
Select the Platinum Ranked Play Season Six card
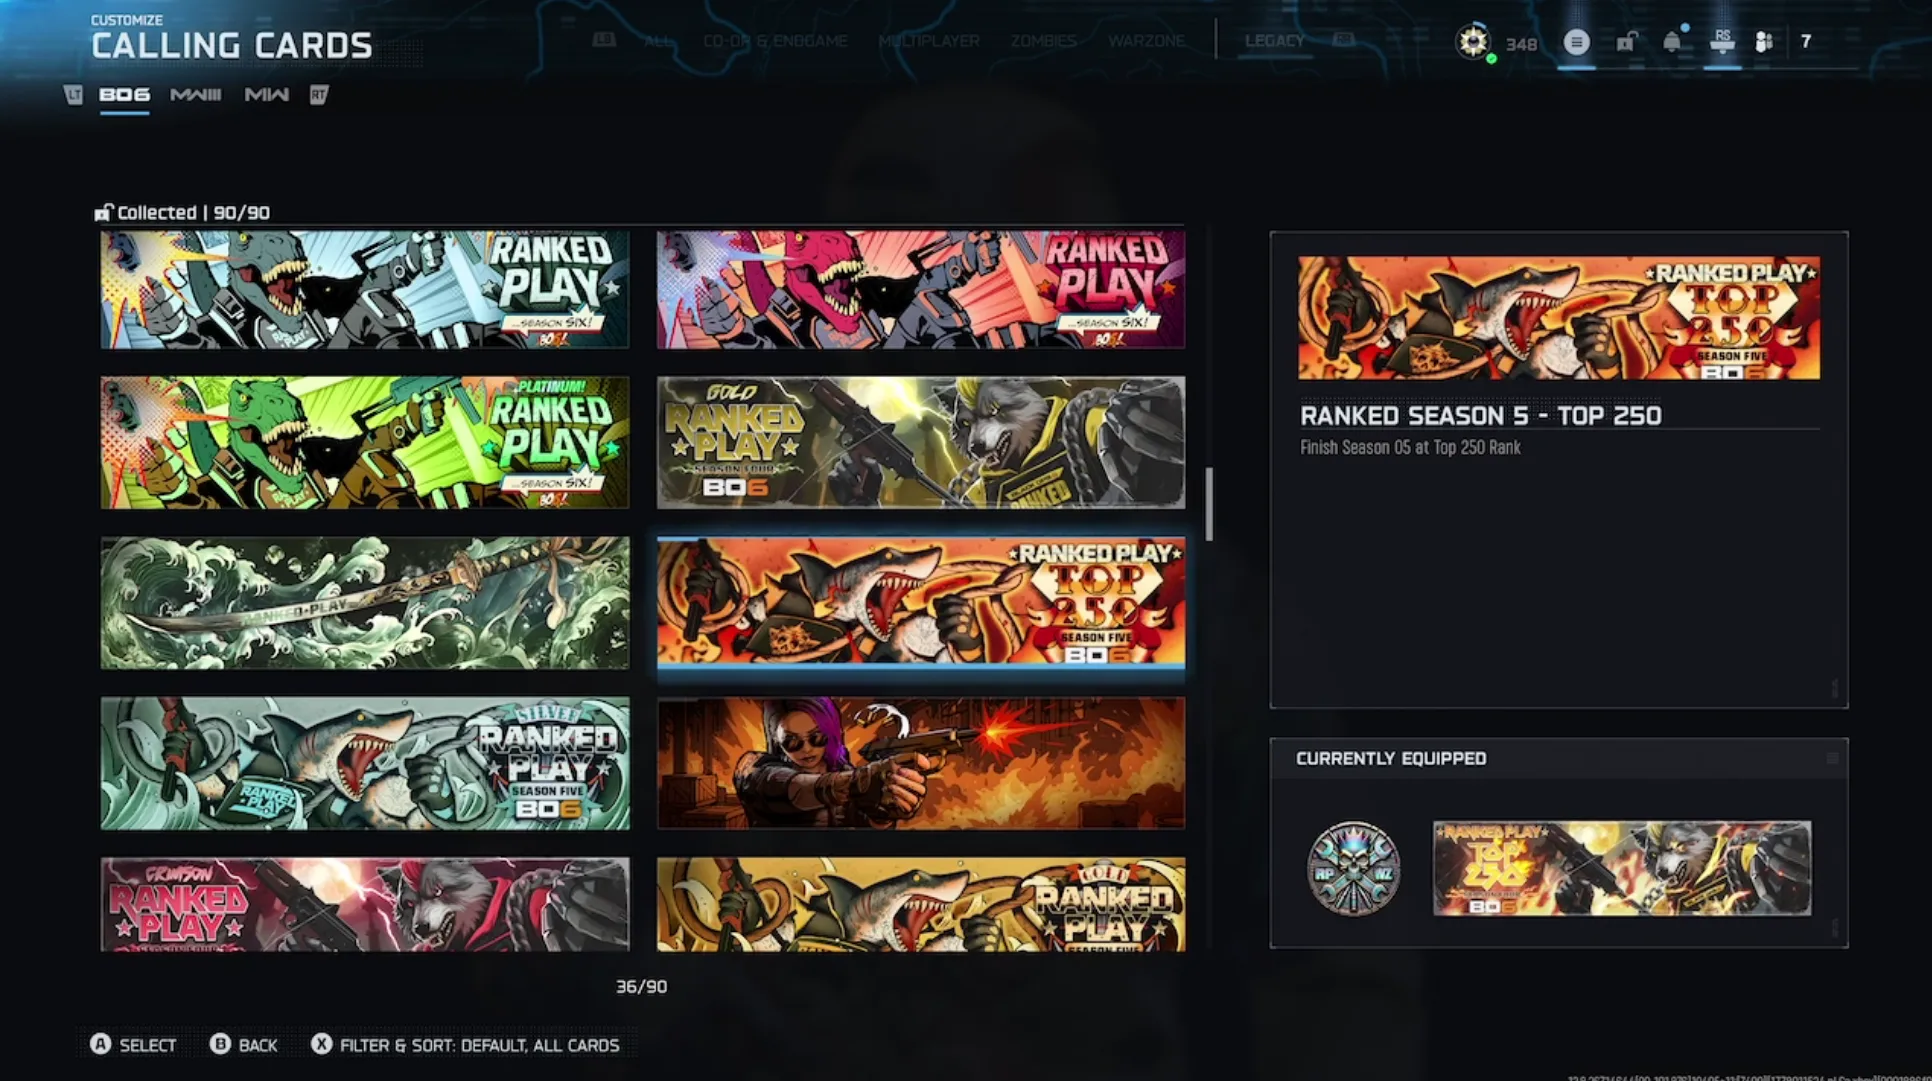pos(365,442)
